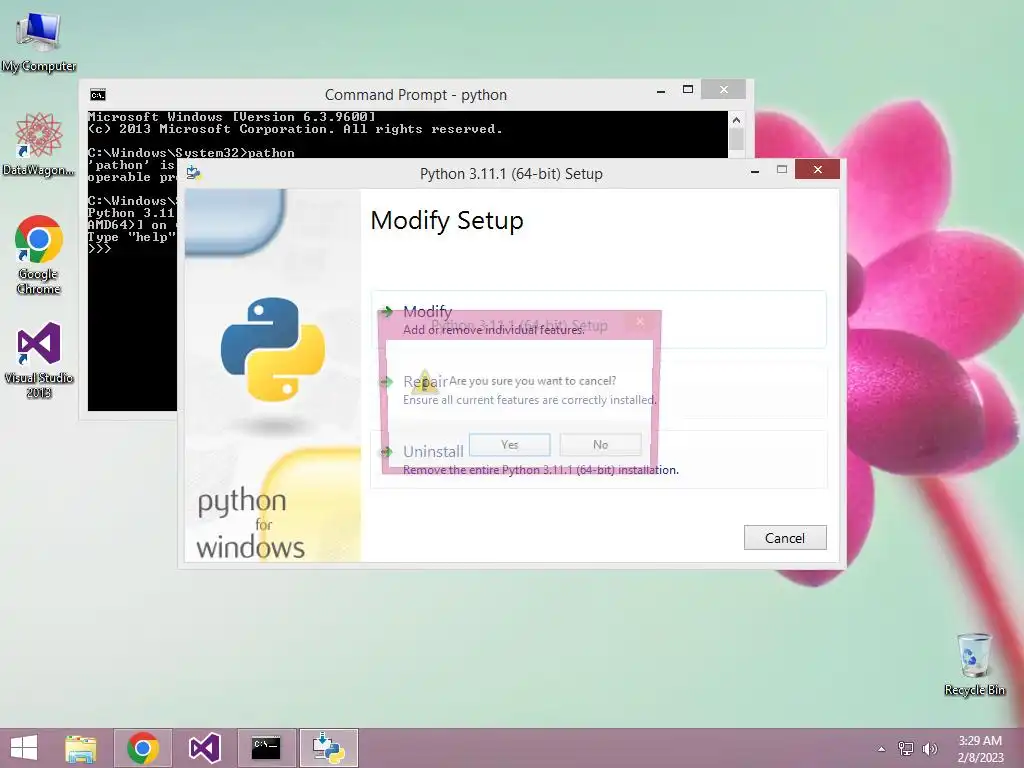The height and width of the screenshot is (768, 1024).
Task: Maximize the Command Prompt window
Action: click(x=688, y=89)
